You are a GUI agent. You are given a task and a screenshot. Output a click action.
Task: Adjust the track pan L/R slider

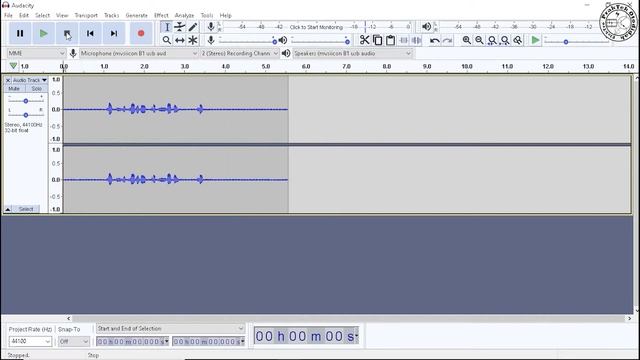[x=26, y=115]
